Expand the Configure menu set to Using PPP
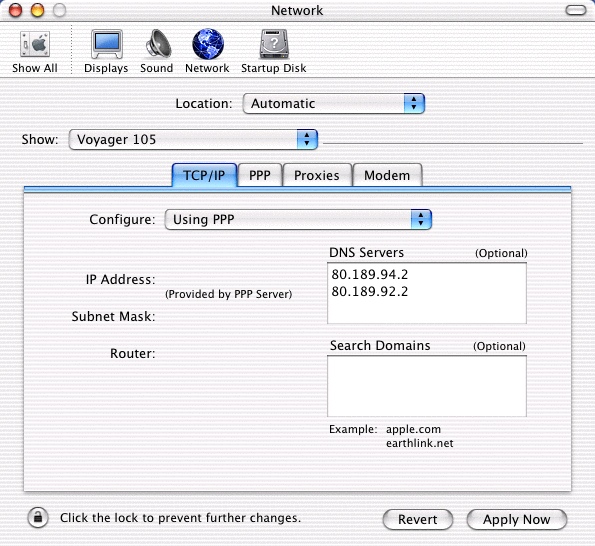The width and height of the screenshot is (595, 546). click(x=298, y=219)
